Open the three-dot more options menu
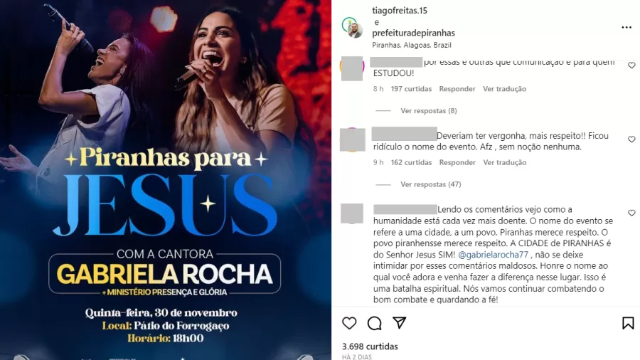This screenshot has width=640, height=360. pyautogui.click(x=627, y=27)
